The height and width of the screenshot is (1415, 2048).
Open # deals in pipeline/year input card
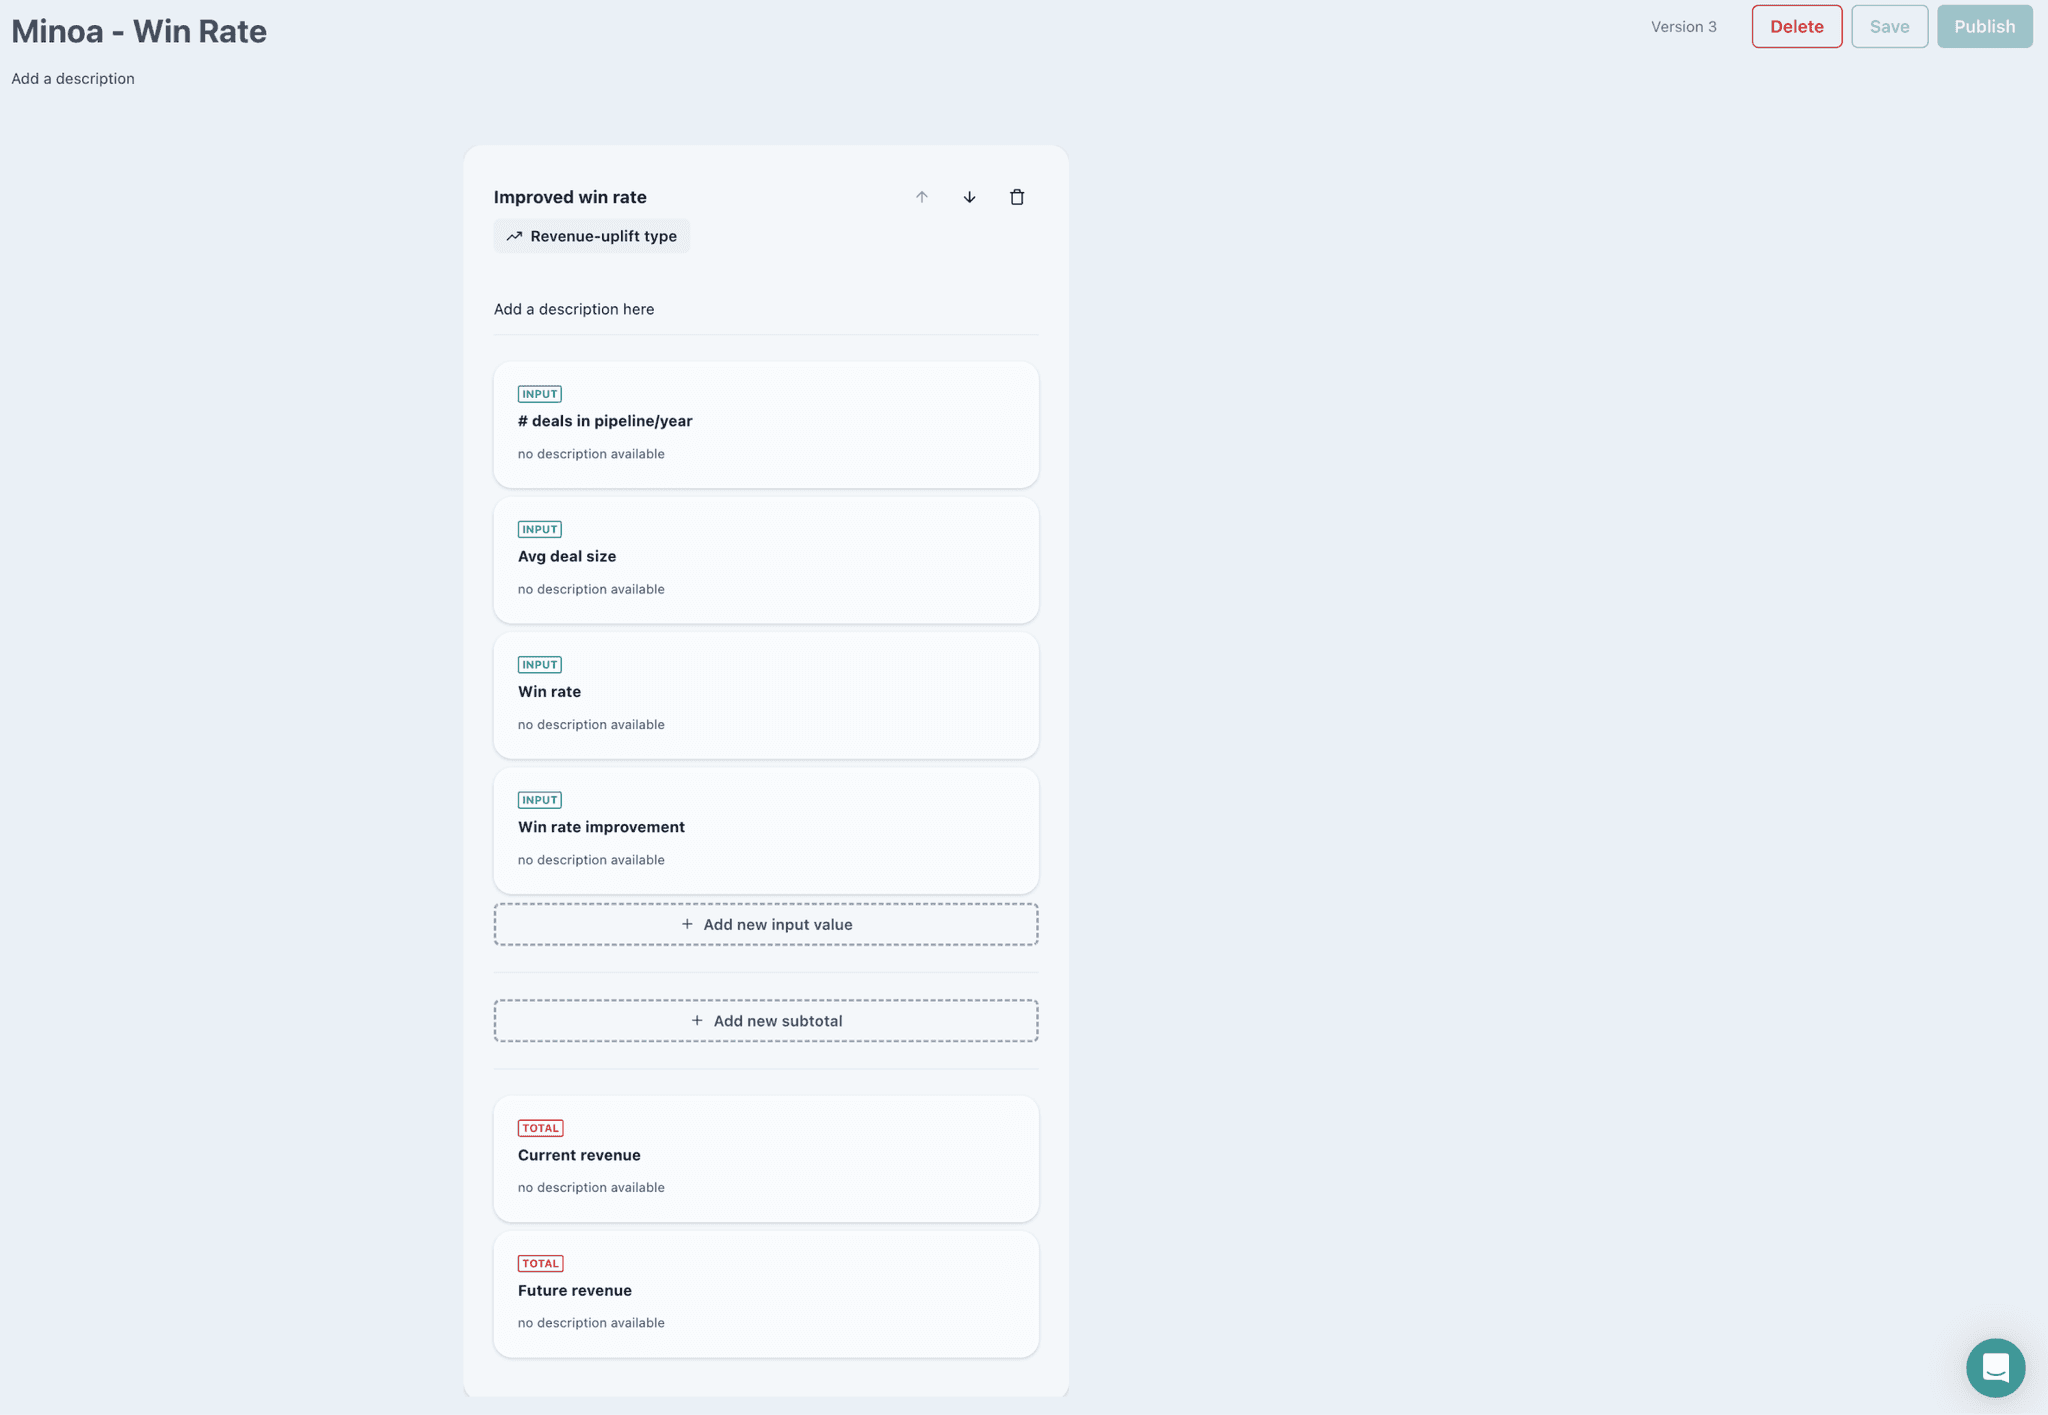pos(765,424)
